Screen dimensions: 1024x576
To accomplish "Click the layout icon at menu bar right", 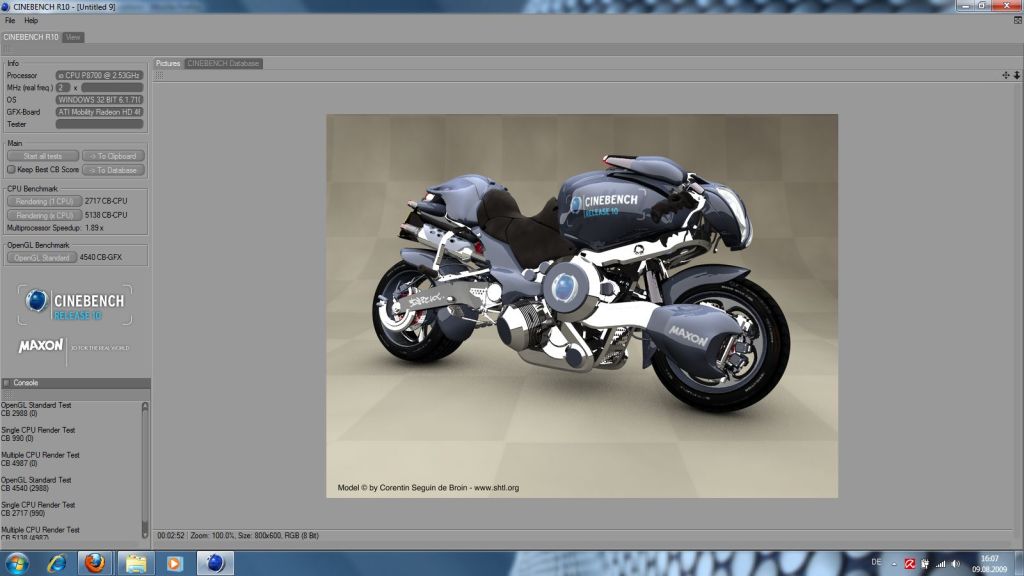I will (x=1017, y=20).
